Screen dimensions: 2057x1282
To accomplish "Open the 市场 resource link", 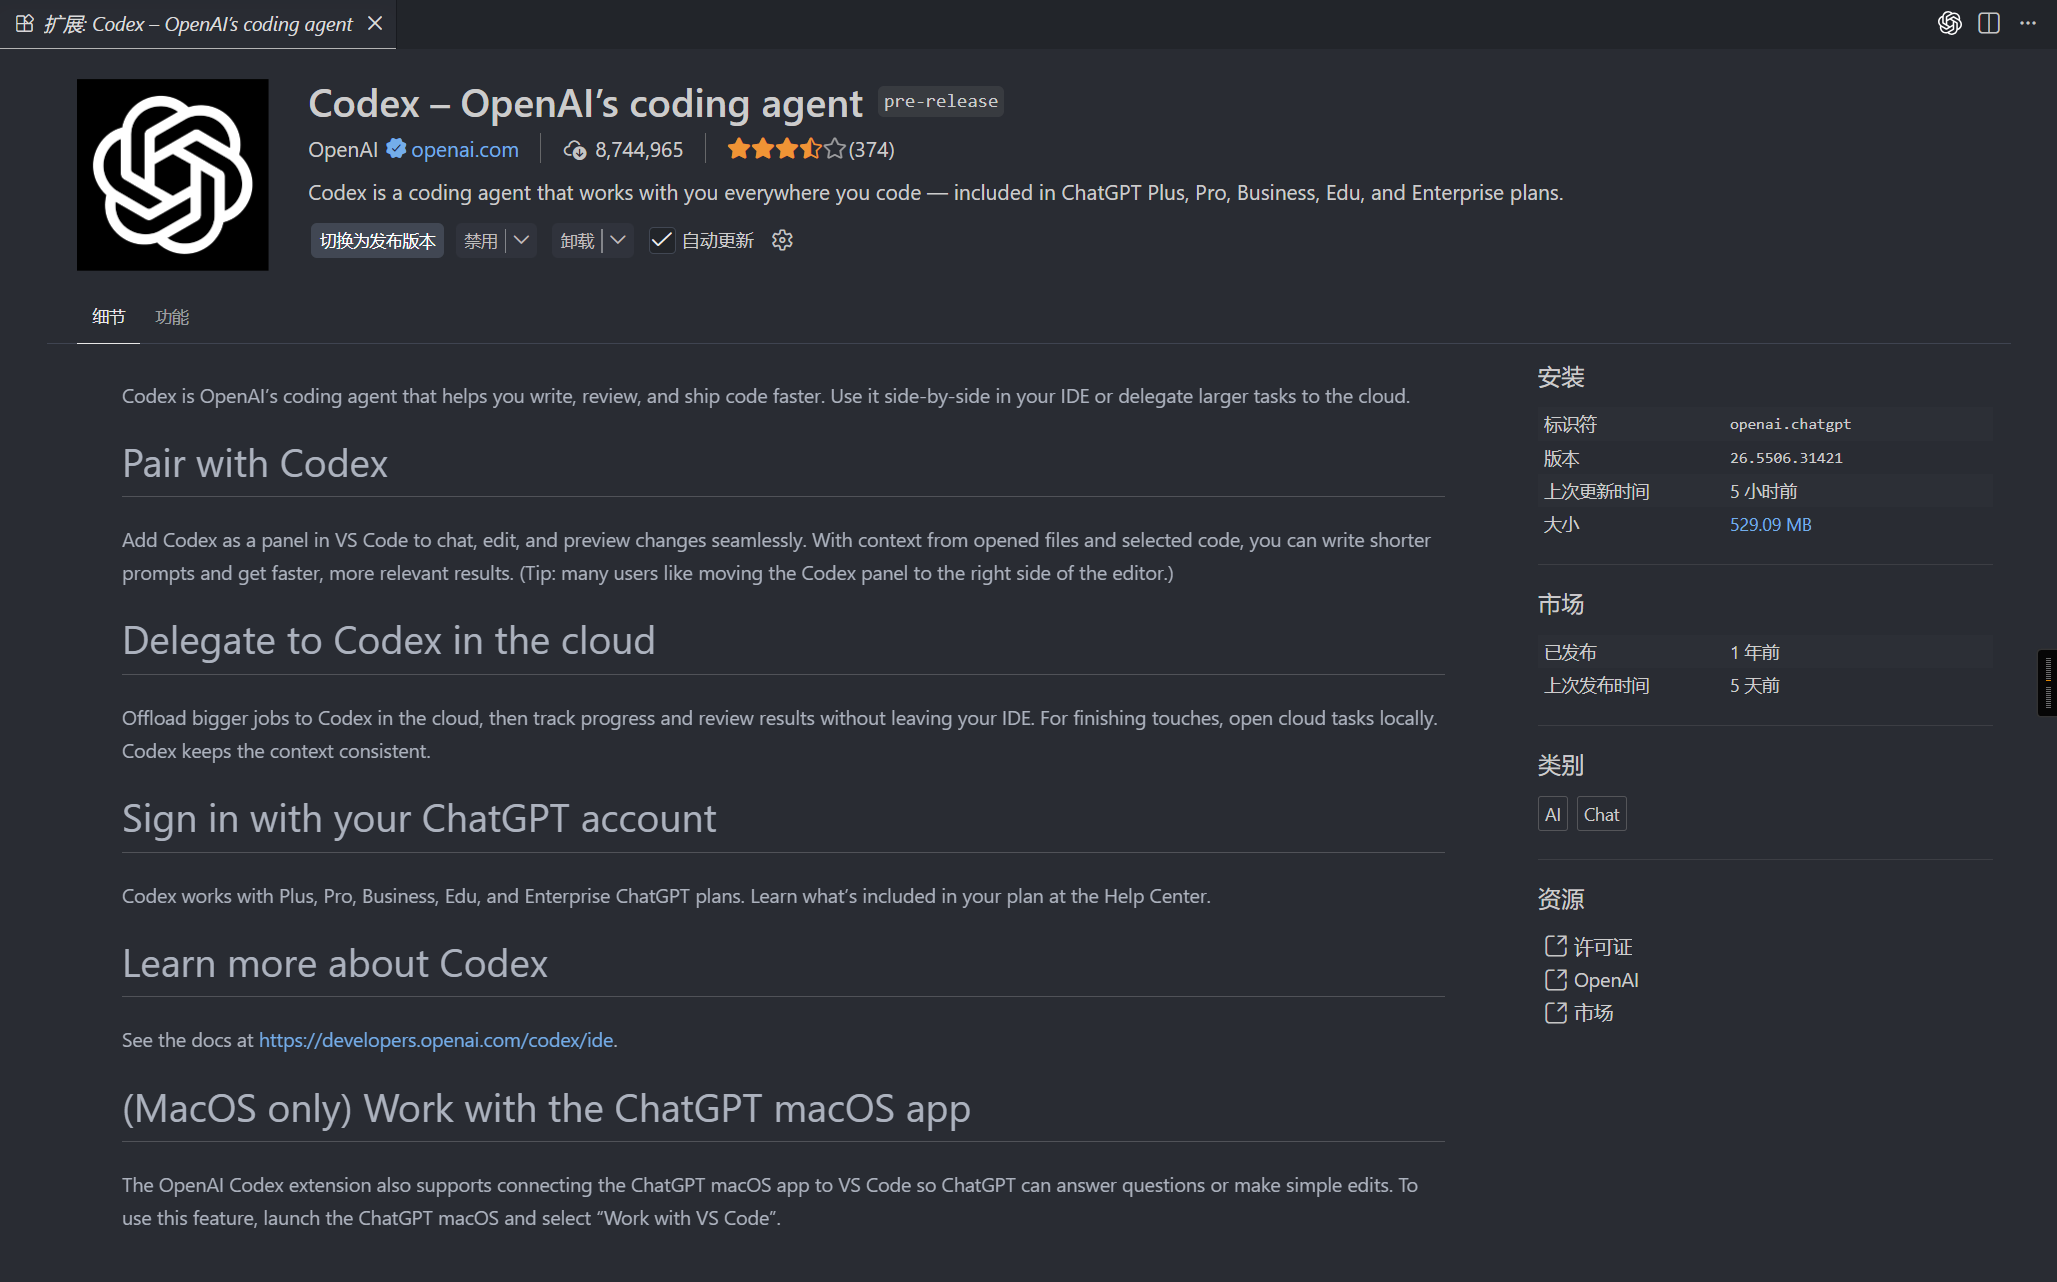I will [x=1593, y=1013].
